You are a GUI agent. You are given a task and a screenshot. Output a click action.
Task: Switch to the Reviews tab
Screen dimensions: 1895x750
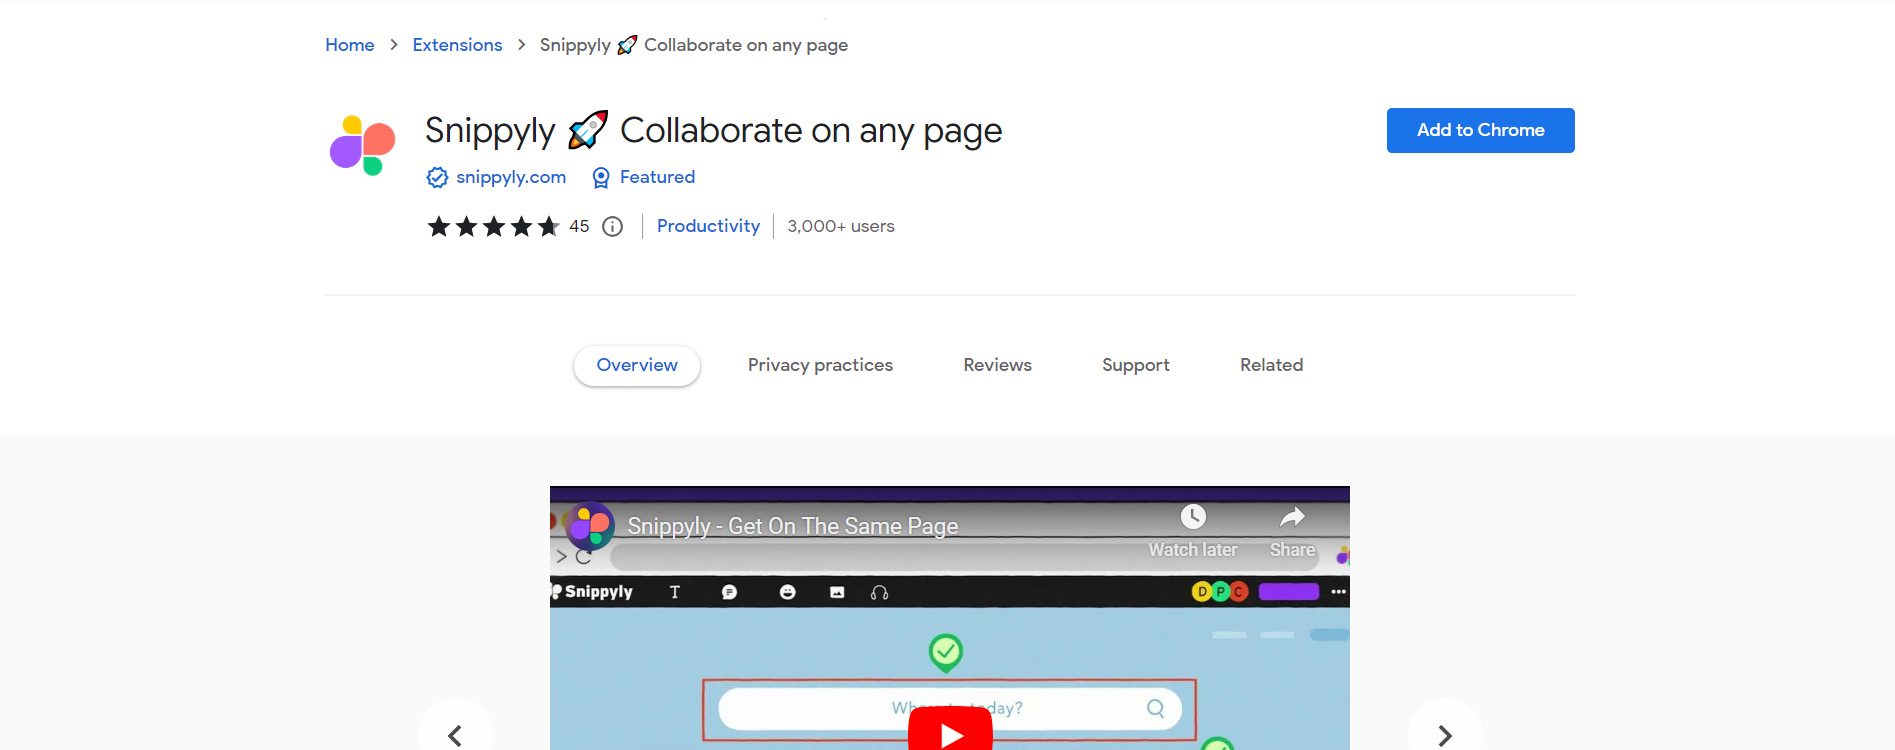click(x=997, y=365)
